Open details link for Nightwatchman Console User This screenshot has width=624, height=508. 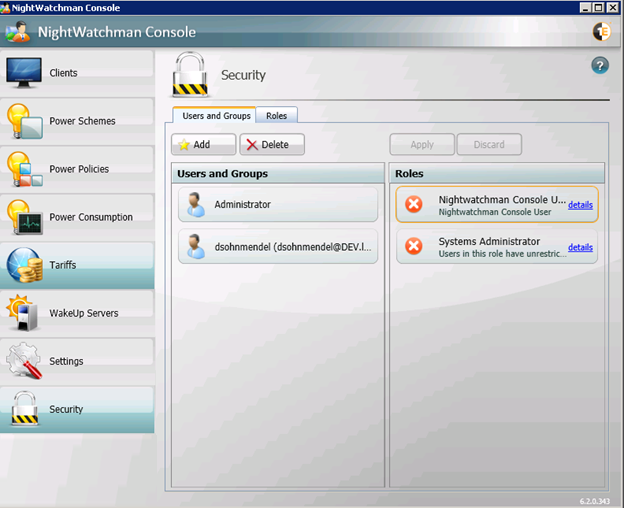(580, 205)
